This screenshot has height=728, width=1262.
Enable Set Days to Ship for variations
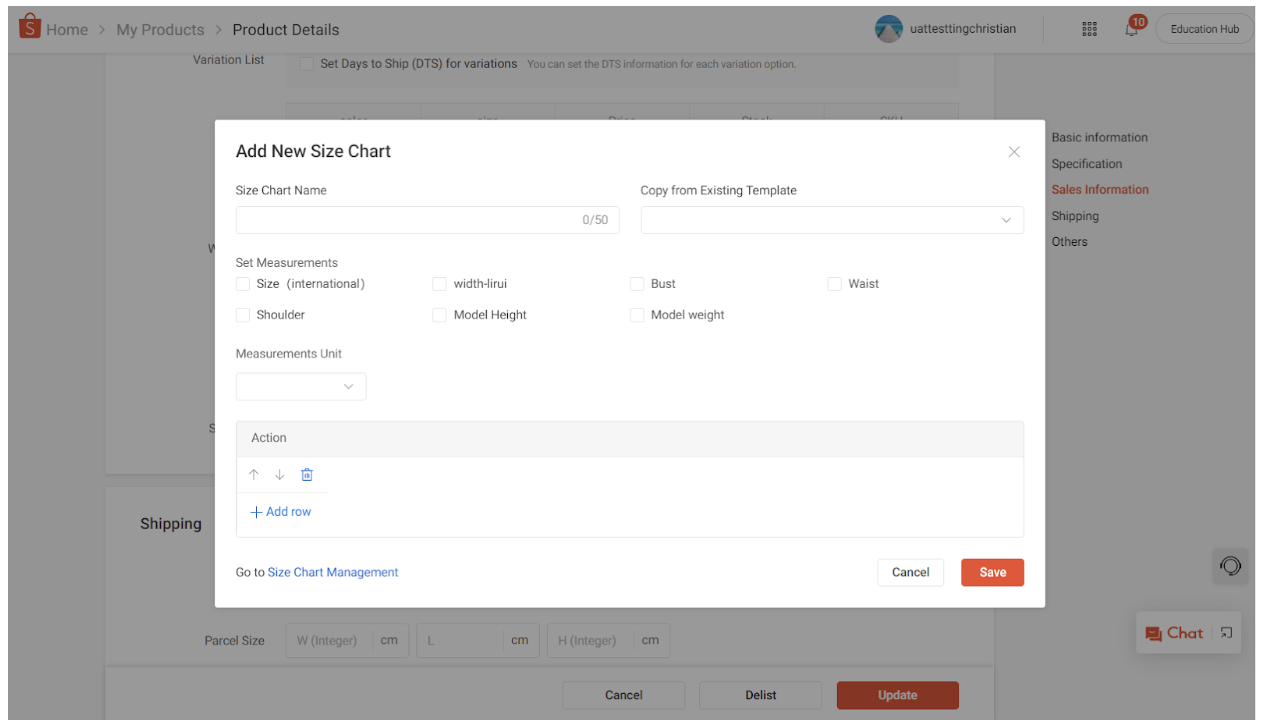(x=306, y=63)
